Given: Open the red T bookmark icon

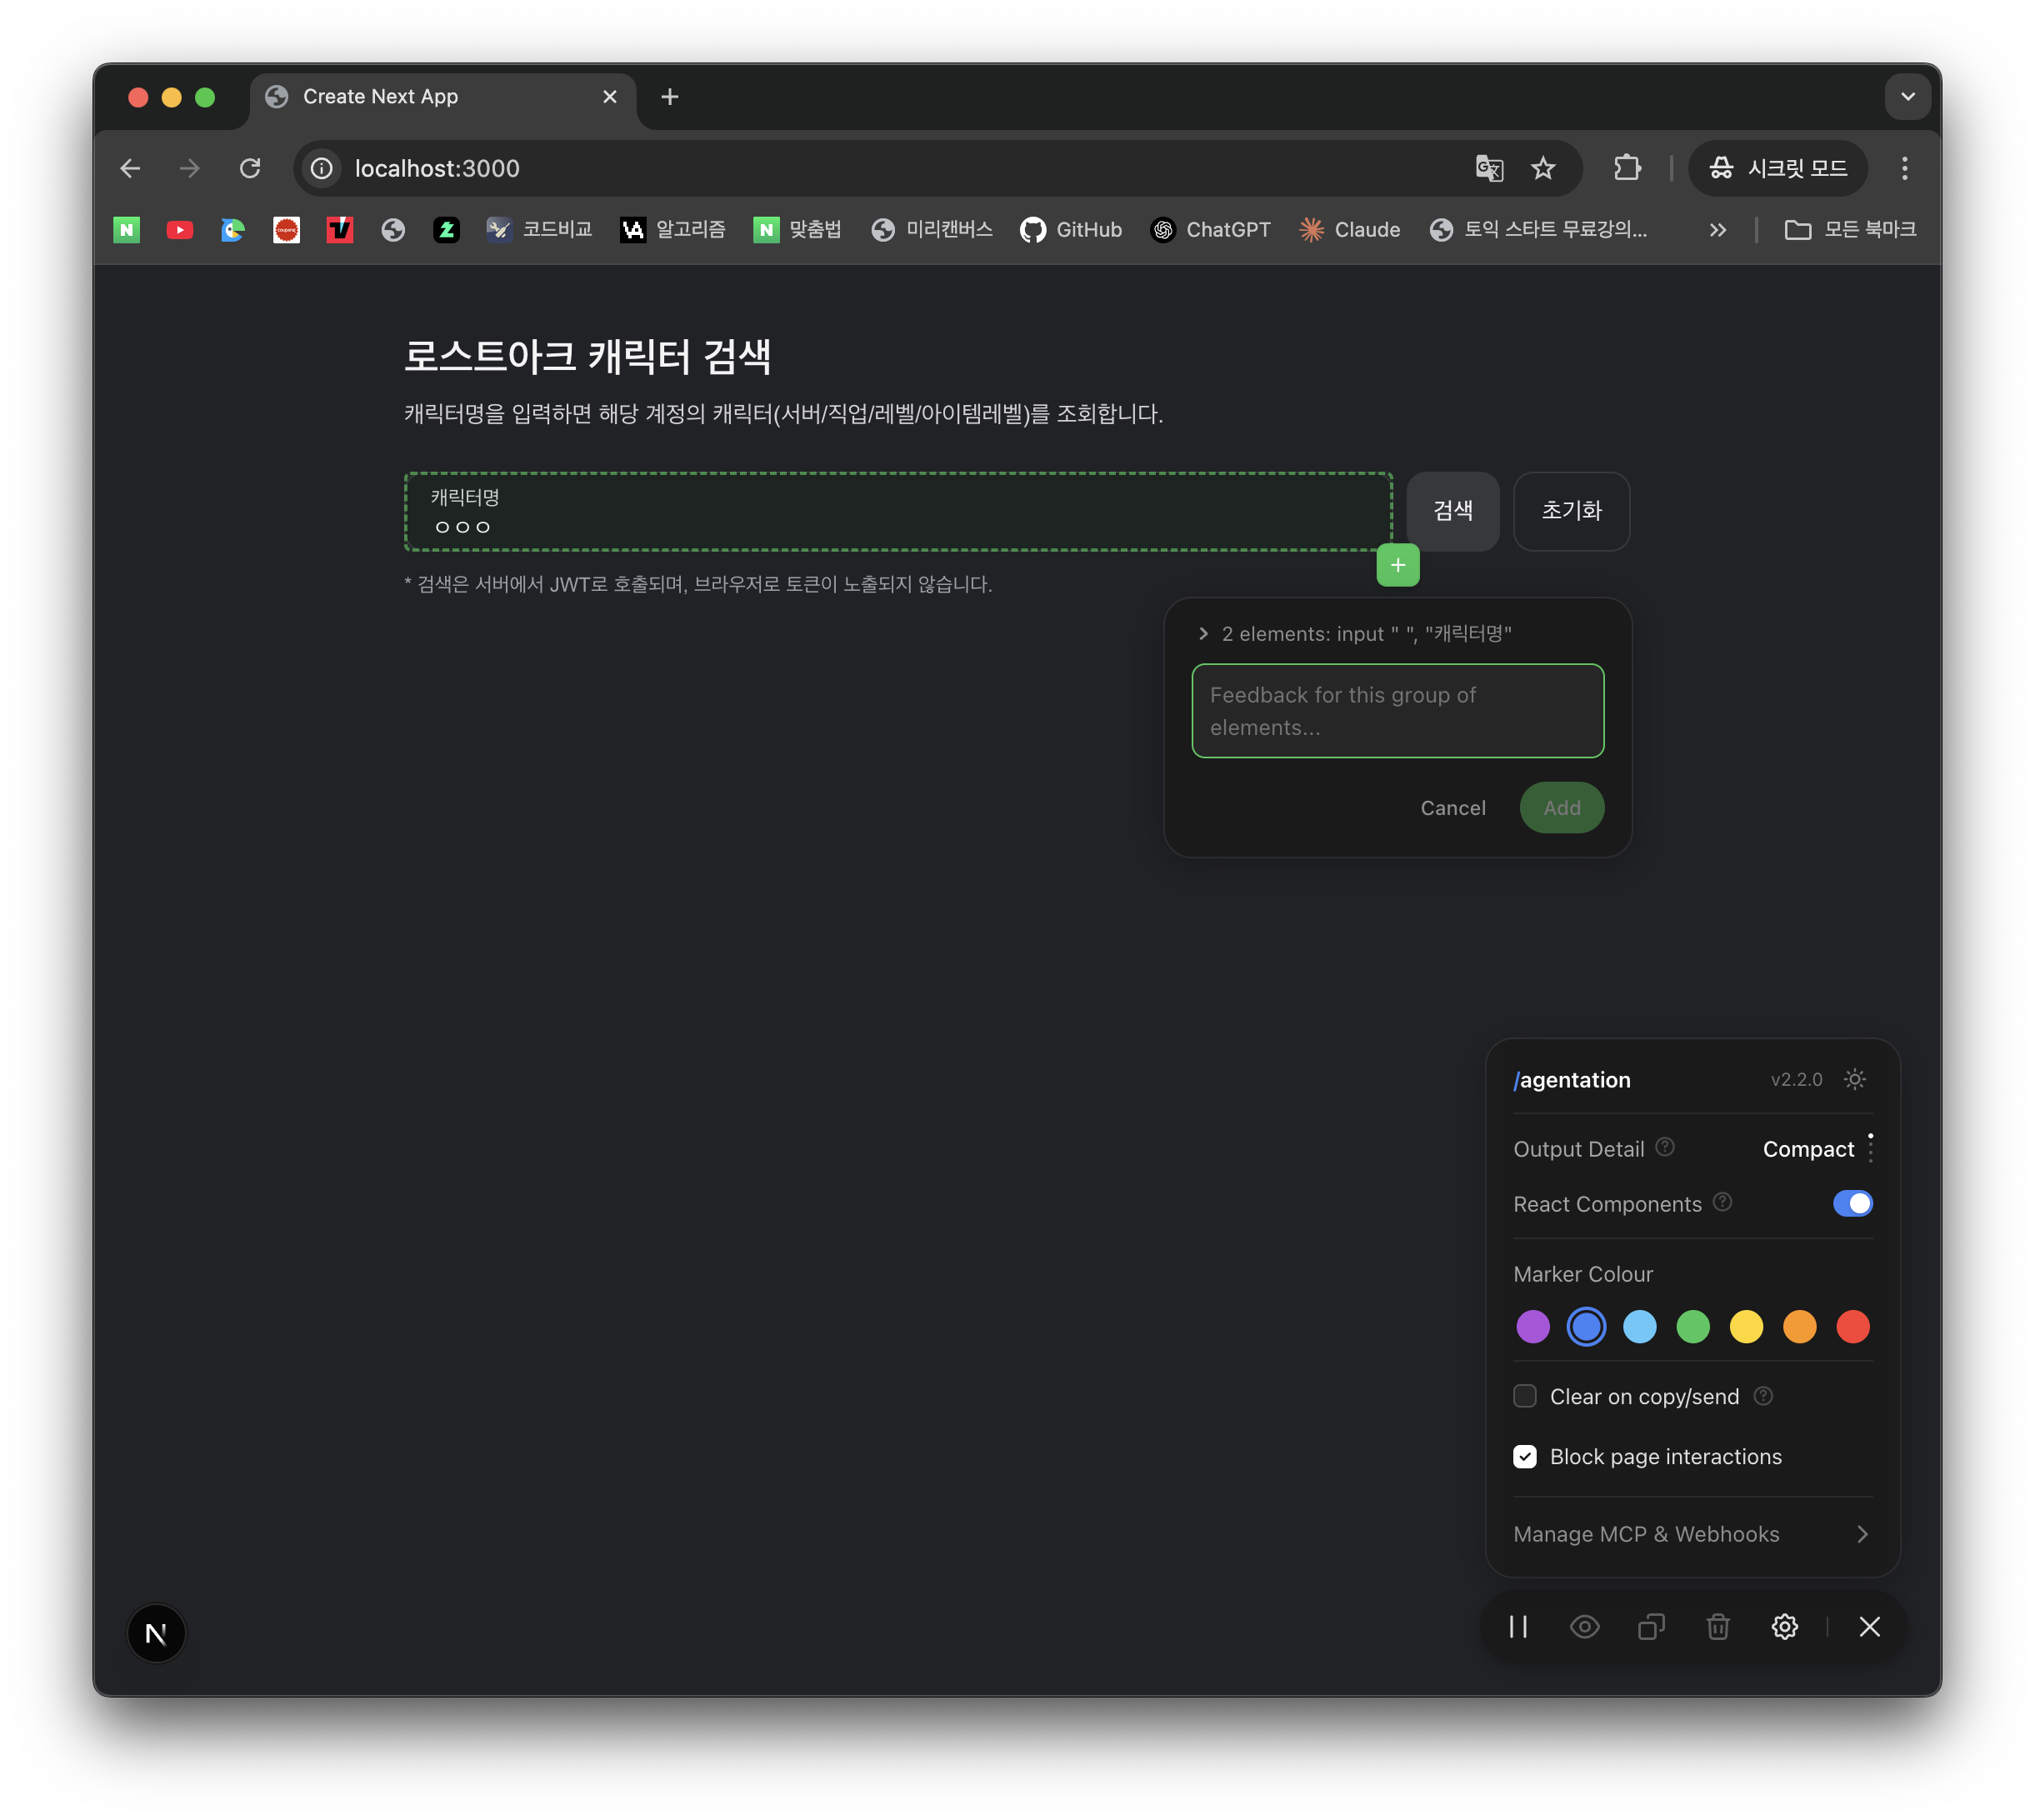Looking at the screenshot, I should point(340,230).
